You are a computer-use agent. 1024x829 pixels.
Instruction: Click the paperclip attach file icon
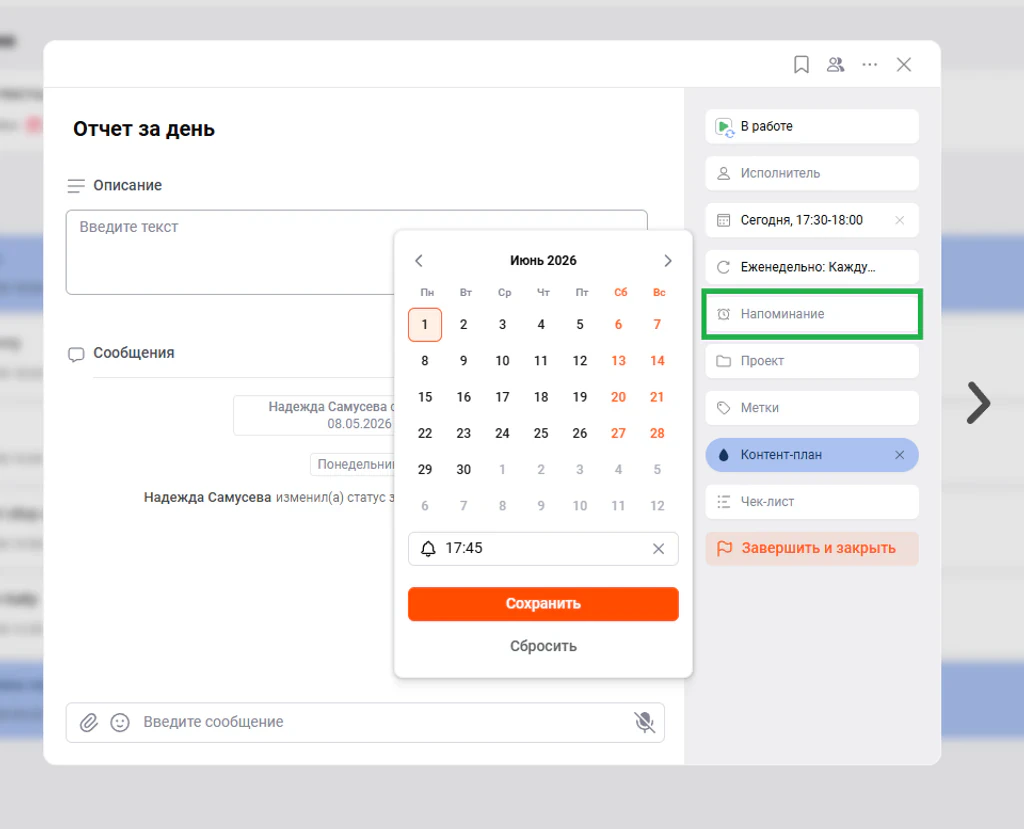point(89,723)
